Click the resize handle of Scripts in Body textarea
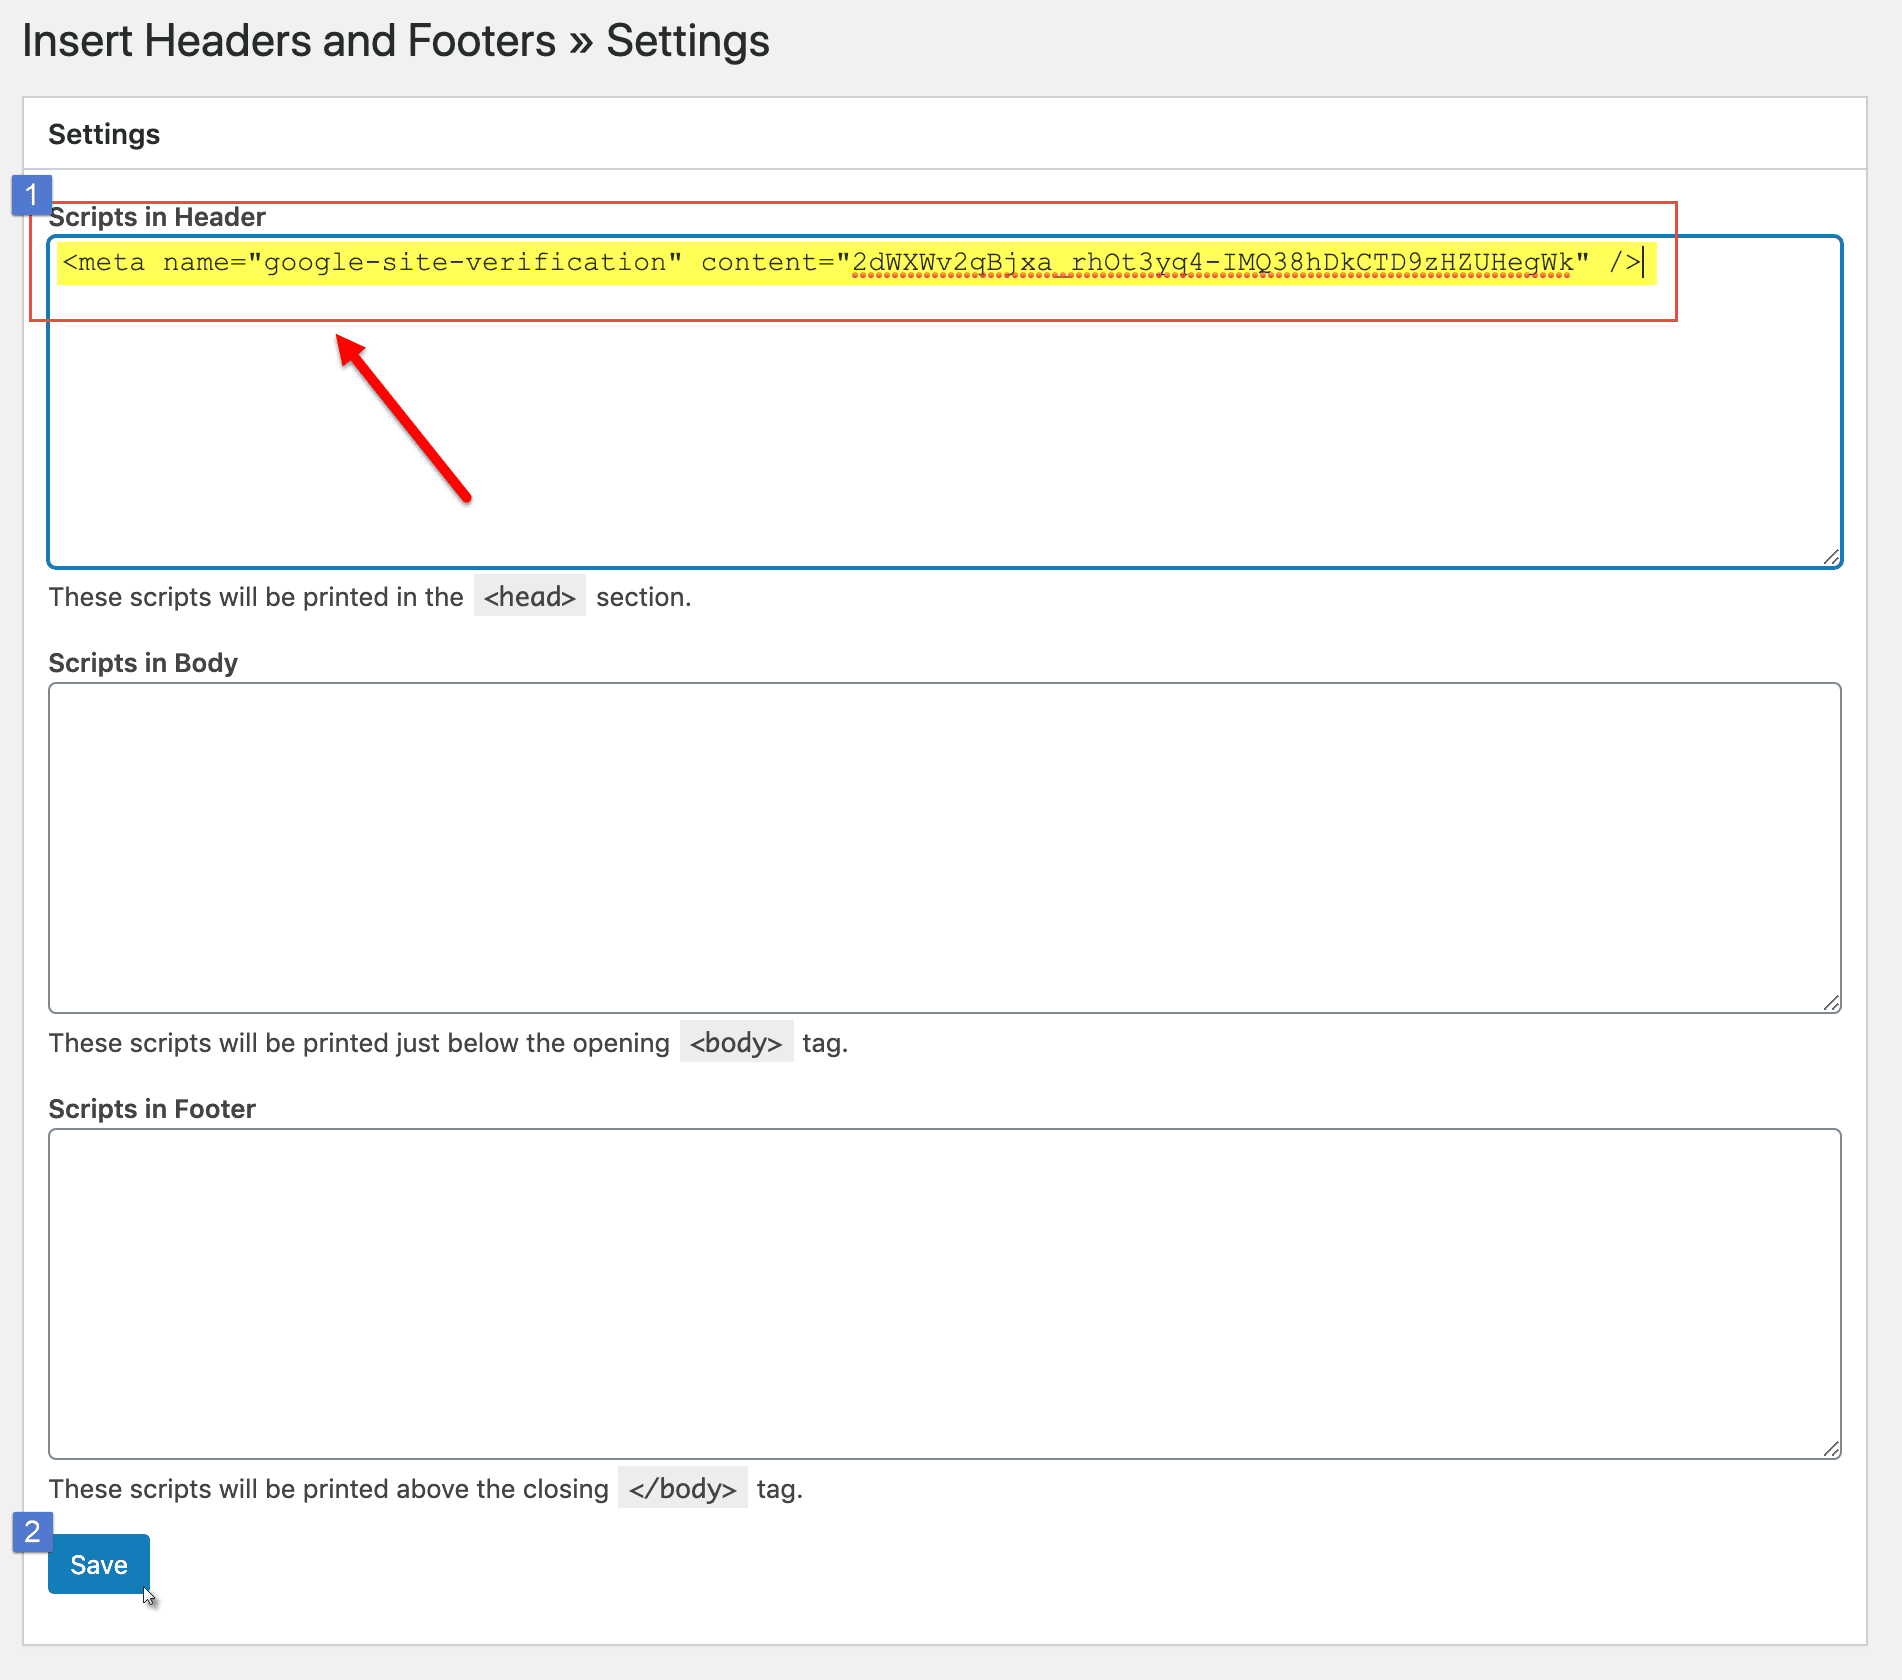This screenshot has height=1680, width=1902. coord(1831,1003)
